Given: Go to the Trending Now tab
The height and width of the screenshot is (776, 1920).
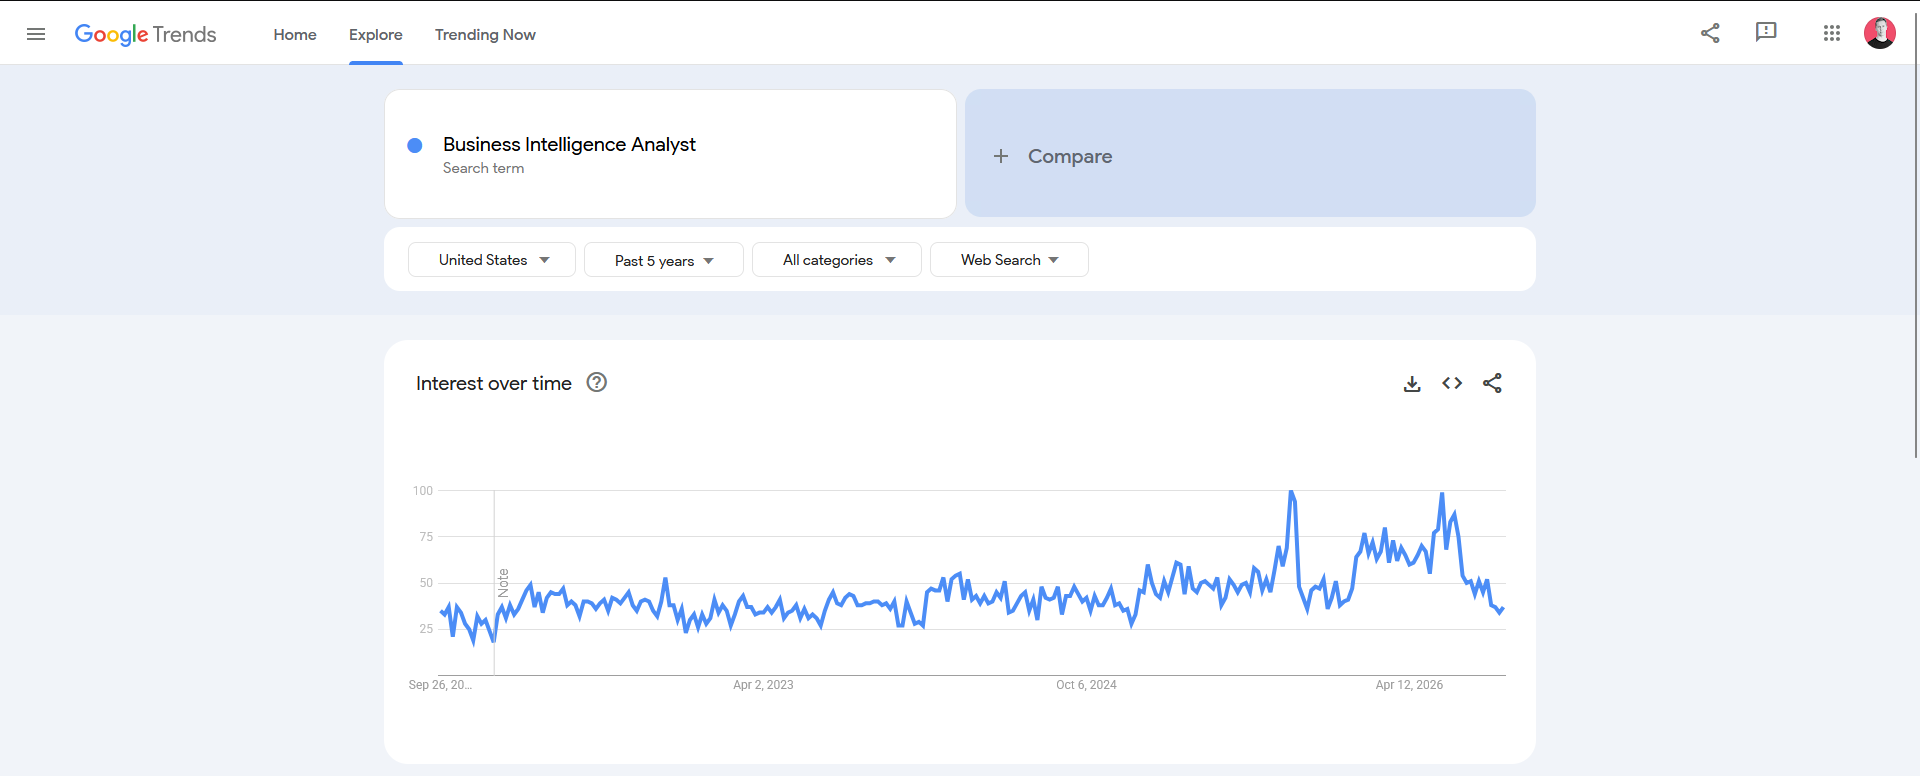Looking at the screenshot, I should (x=485, y=34).
